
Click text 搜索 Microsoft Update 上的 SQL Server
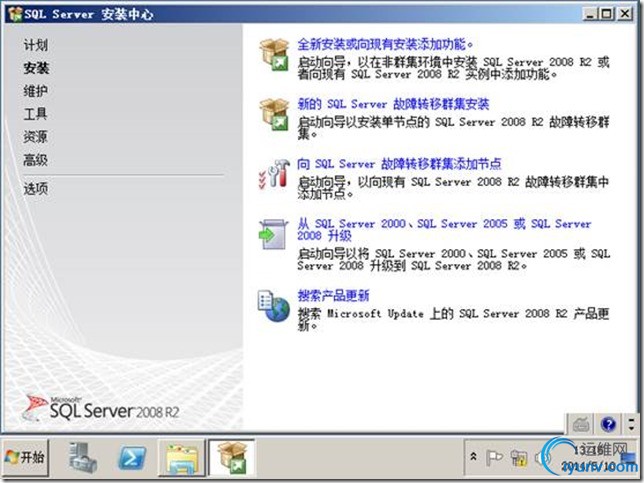click(453, 320)
